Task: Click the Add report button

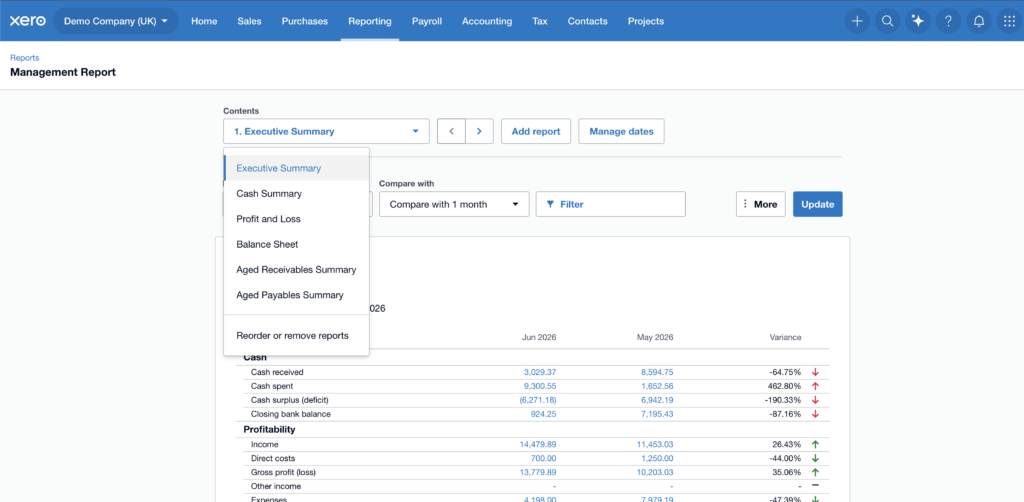Action: (536, 131)
